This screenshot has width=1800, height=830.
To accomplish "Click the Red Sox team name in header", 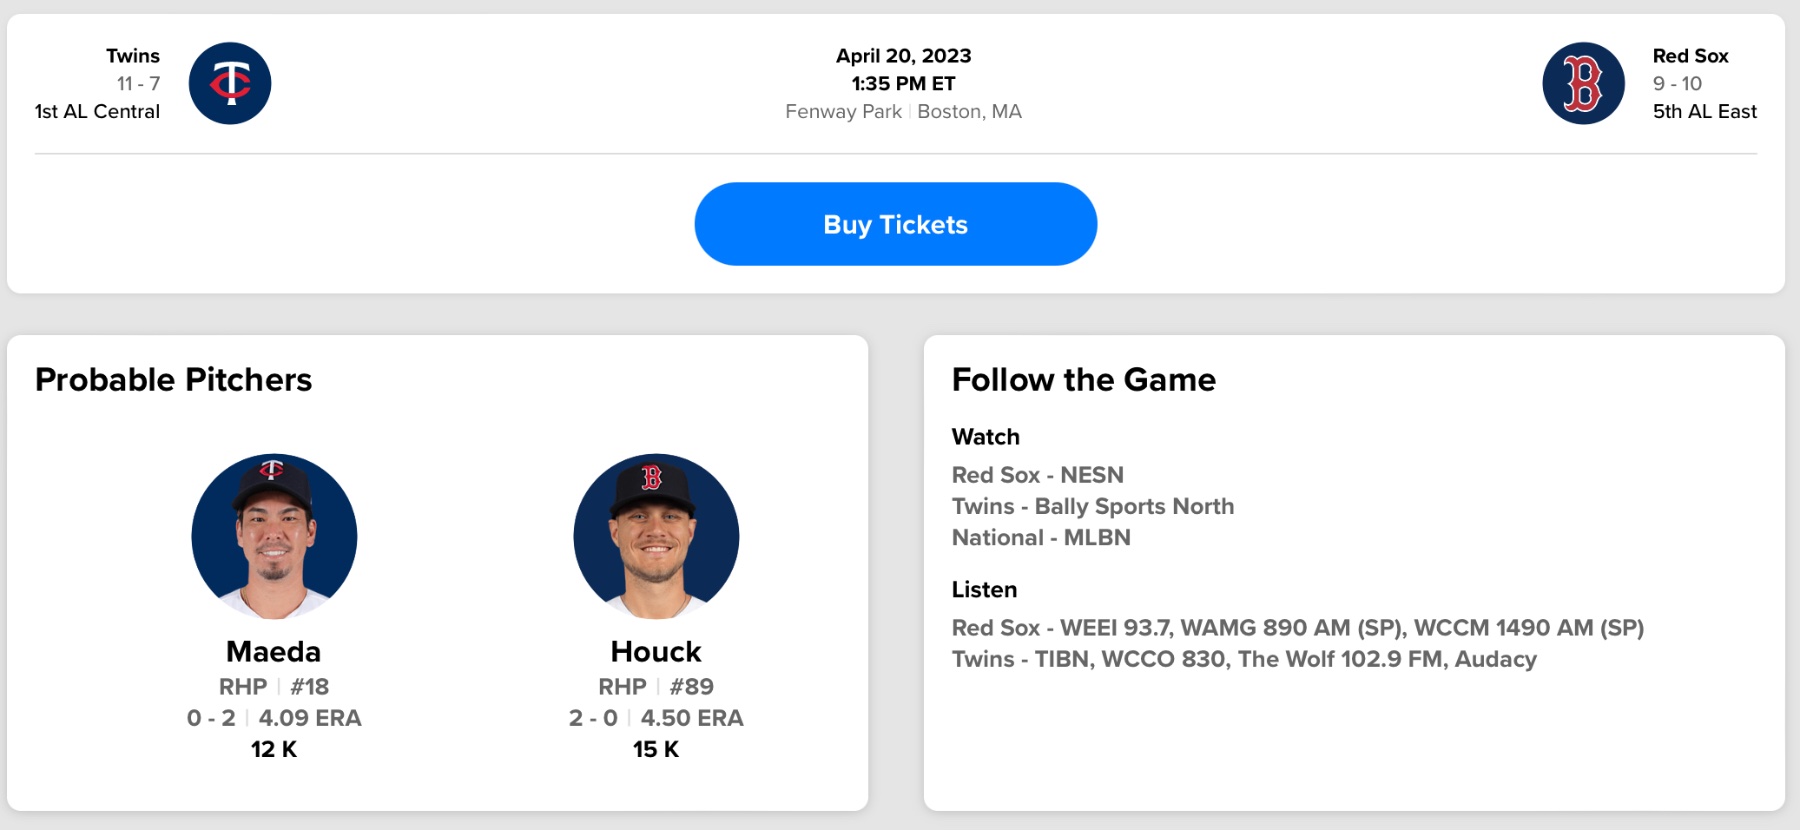I will 1690,56.
